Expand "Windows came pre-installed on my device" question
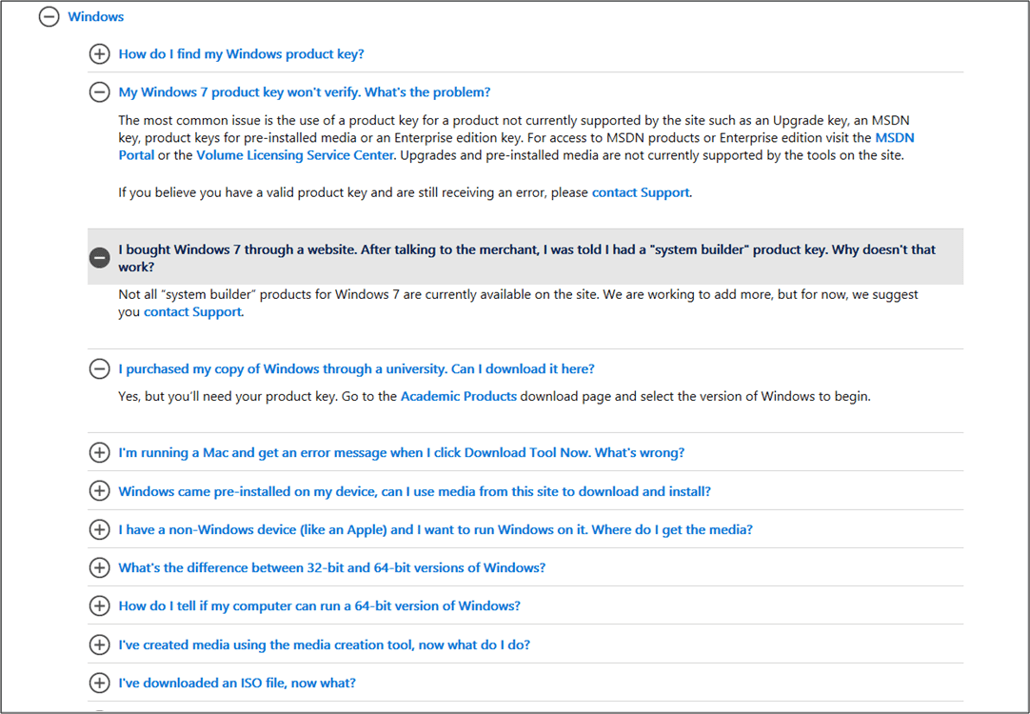Screen dimensions: 1030x714 pos(99,491)
